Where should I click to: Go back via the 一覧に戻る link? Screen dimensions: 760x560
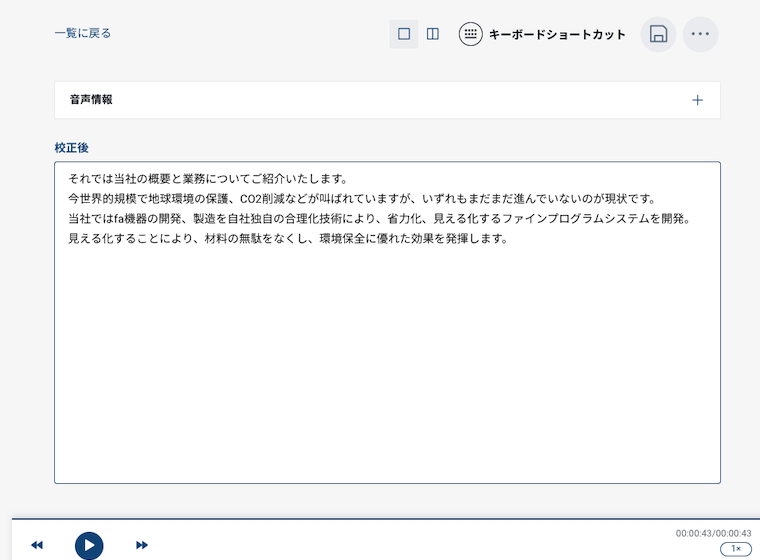(x=82, y=33)
